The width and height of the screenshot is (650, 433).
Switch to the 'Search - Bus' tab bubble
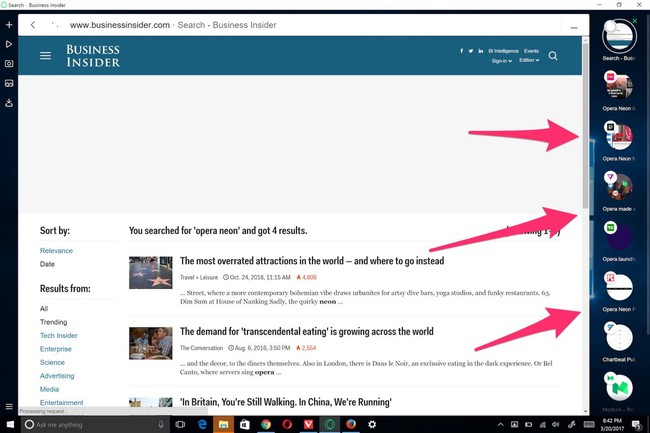click(619, 37)
